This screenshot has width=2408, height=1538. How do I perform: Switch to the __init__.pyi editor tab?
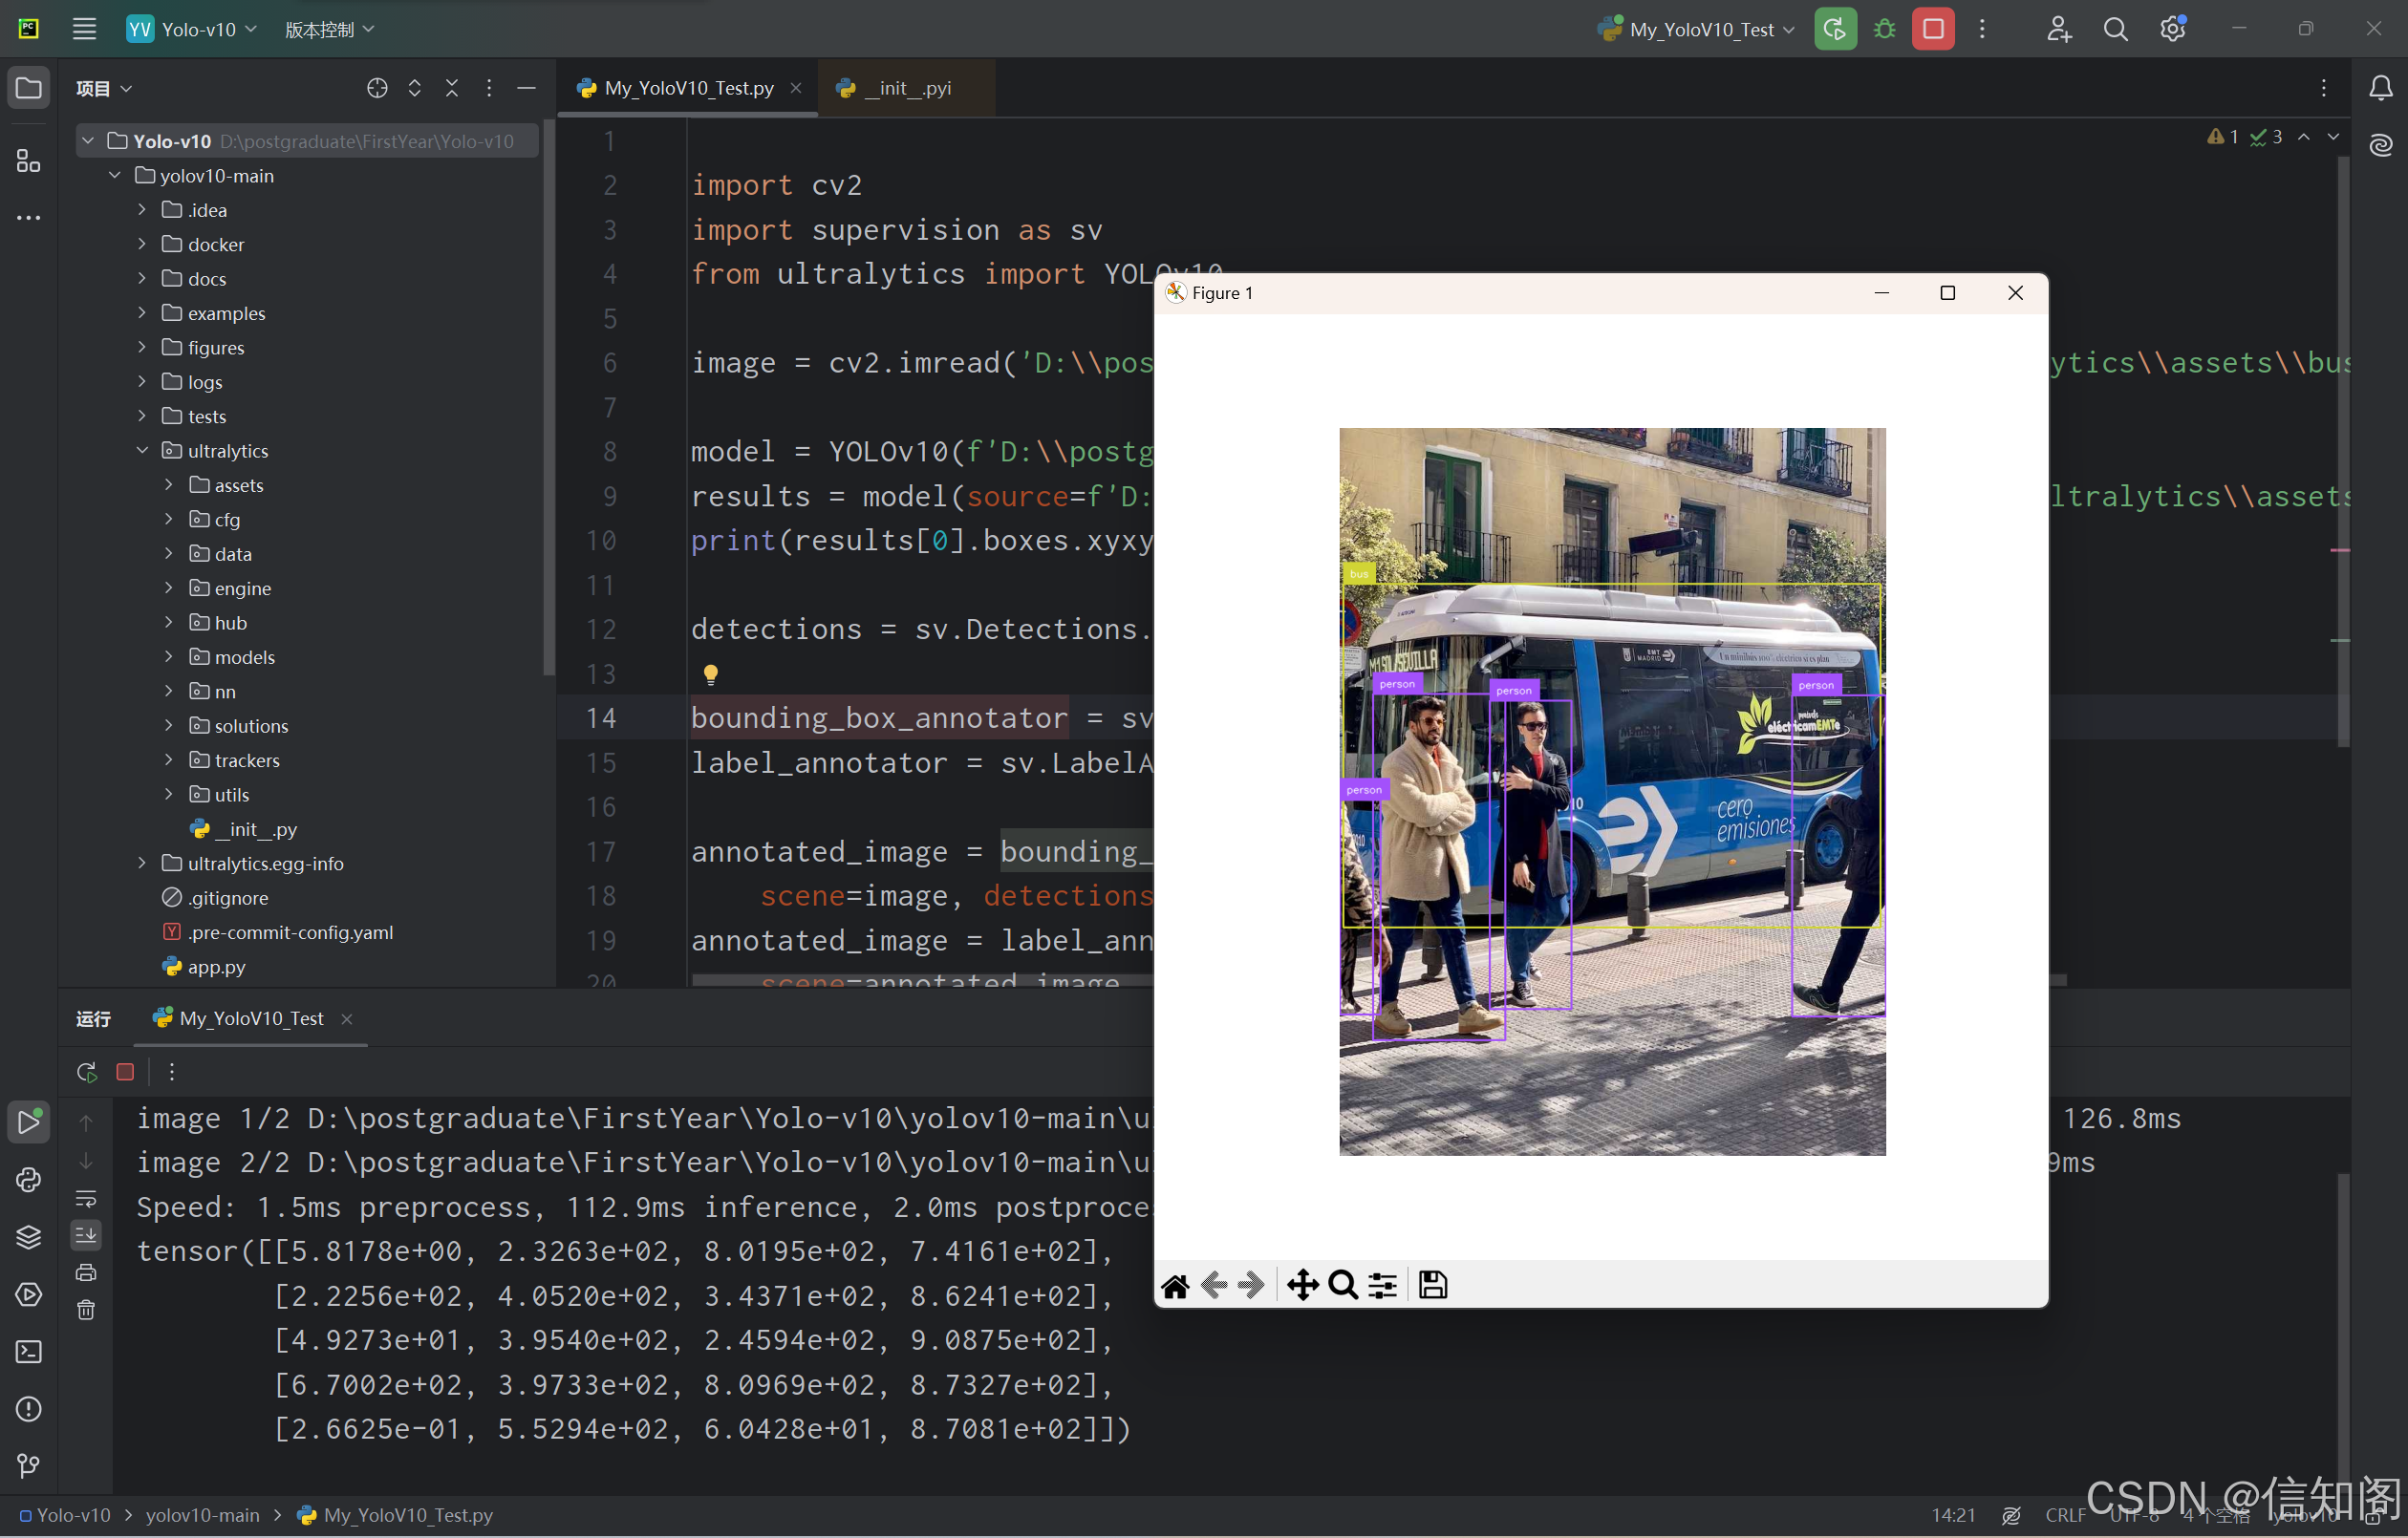click(907, 88)
